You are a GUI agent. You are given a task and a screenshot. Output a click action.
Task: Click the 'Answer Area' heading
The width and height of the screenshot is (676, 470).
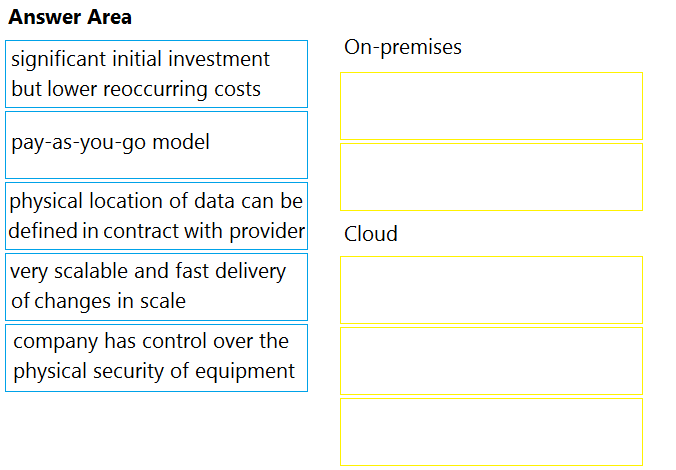tap(70, 17)
